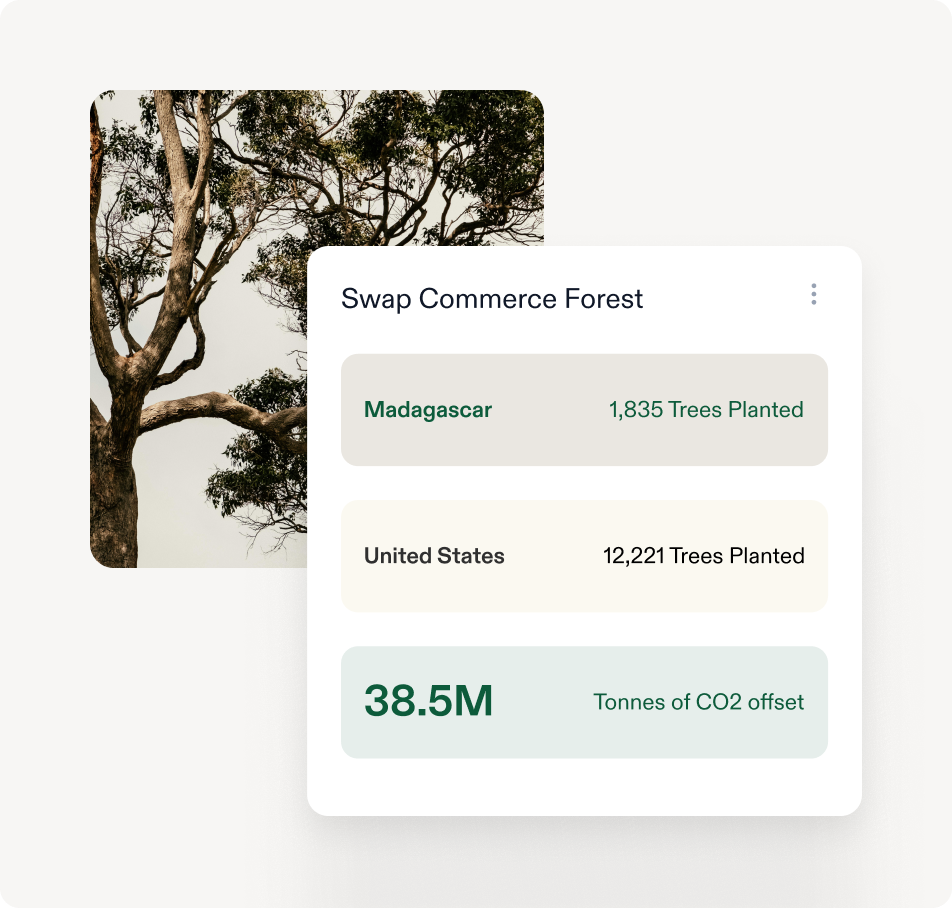The width and height of the screenshot is (952, 908).
Task: Open the three-dot menu on forest card
Action: (814, 294)
